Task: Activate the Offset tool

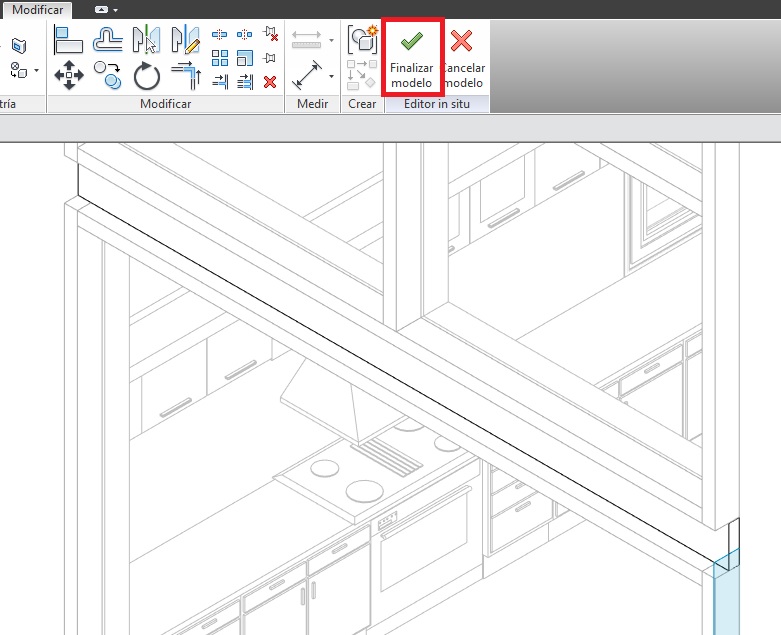Action: pyautogui.click(x=107, y=40)
